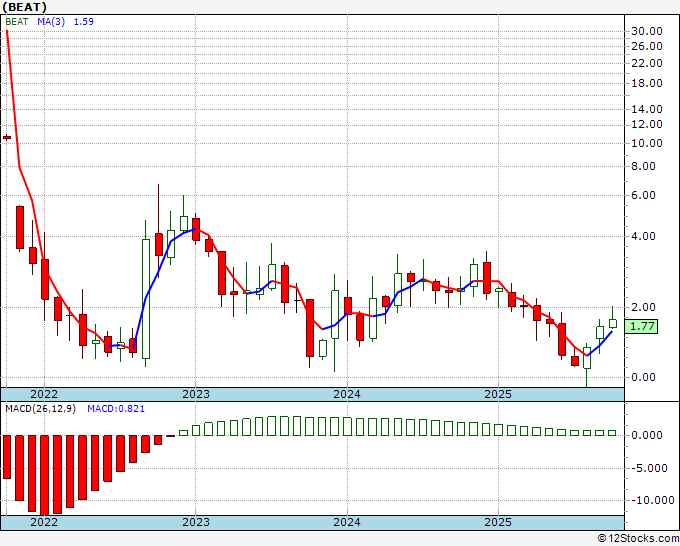Screen dimensions: 680x546
Task: Click the first red candle near 10.00
Action: point(7,137)
